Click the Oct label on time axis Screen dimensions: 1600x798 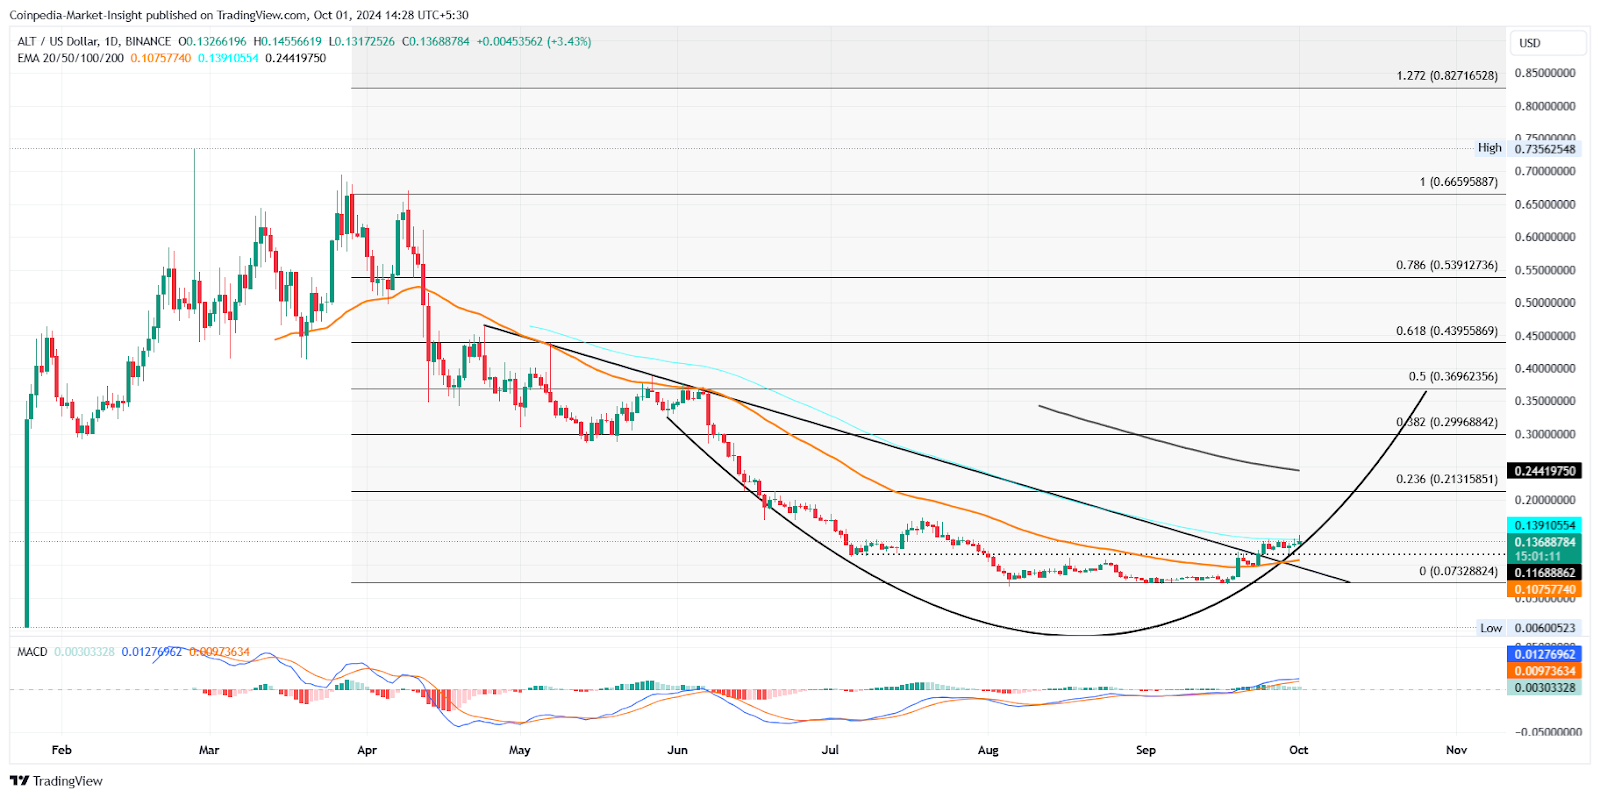point(1299,750)
